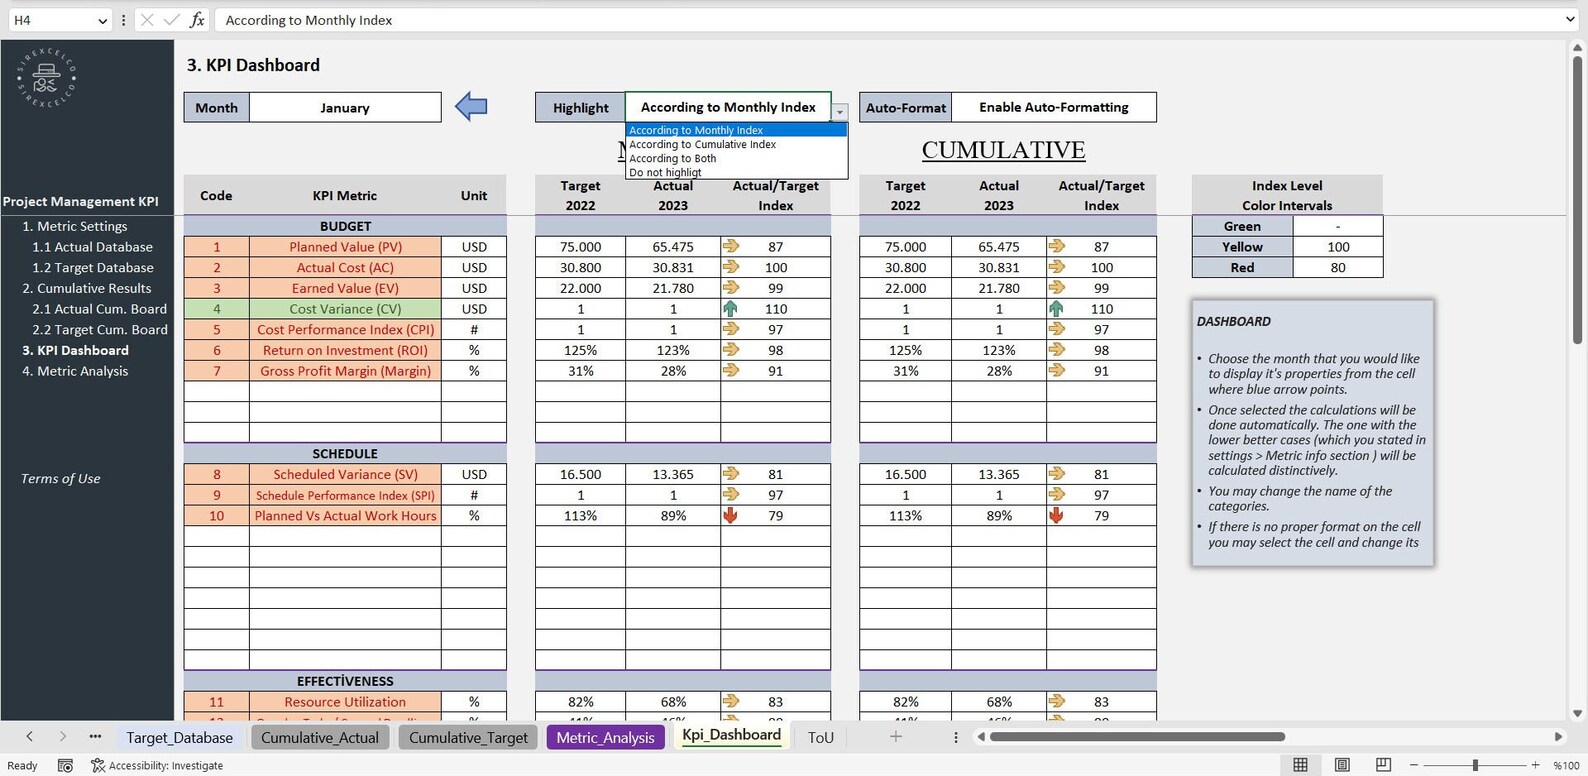The image size is (1588, 776).
Task: Click the blue arrow pointing at the Month cell
Action: click(471, 106)
